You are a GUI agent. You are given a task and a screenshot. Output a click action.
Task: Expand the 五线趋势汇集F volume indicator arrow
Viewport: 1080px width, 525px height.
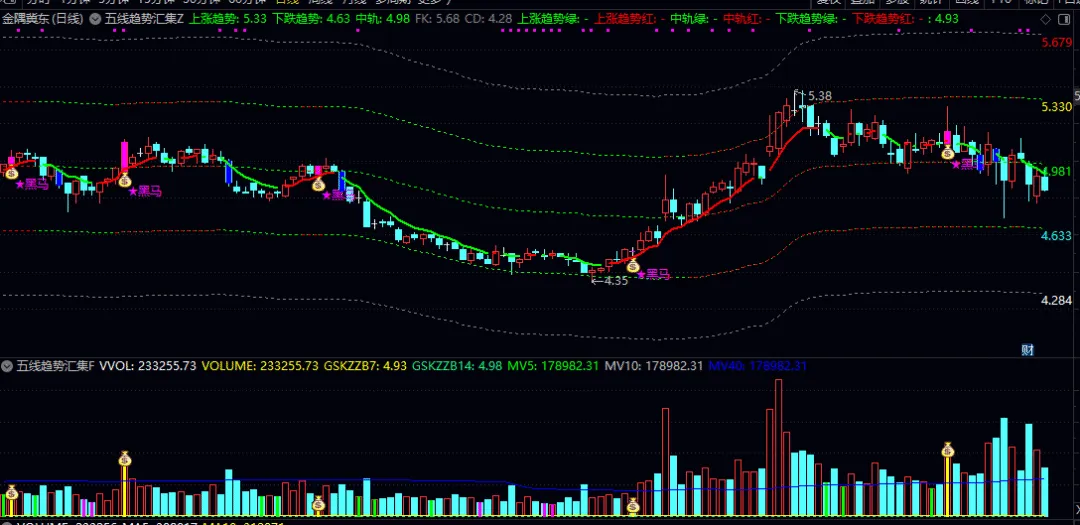click(8, 366)
